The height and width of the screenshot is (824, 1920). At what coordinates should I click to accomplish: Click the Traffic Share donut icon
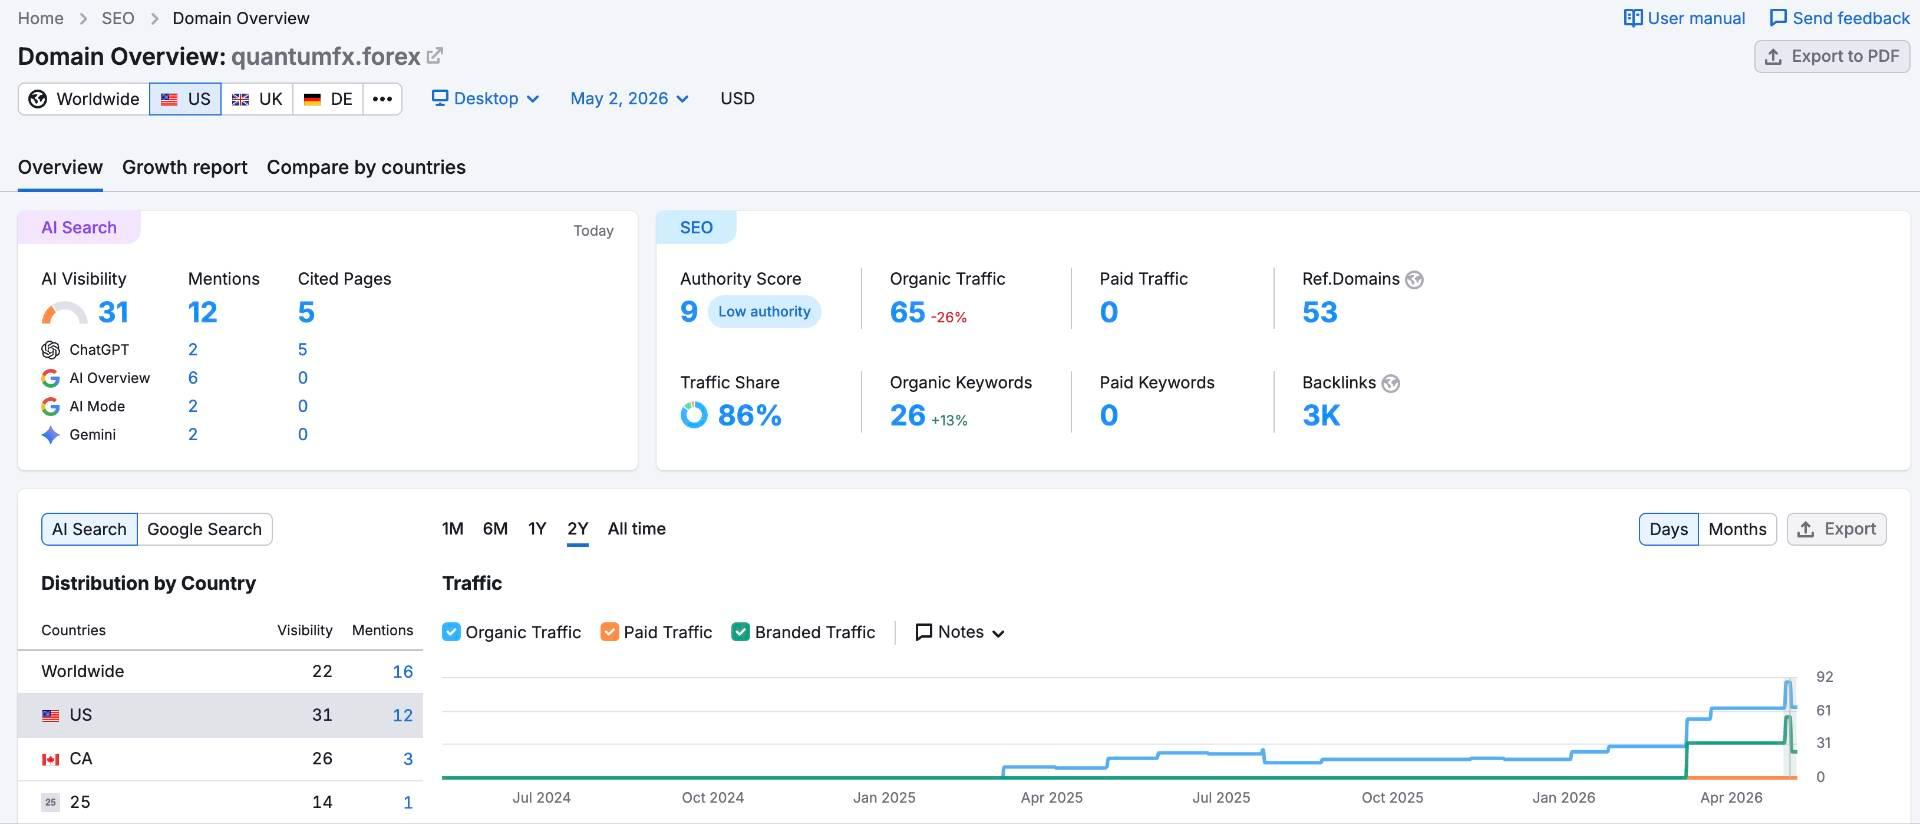[x=694, y=415]
